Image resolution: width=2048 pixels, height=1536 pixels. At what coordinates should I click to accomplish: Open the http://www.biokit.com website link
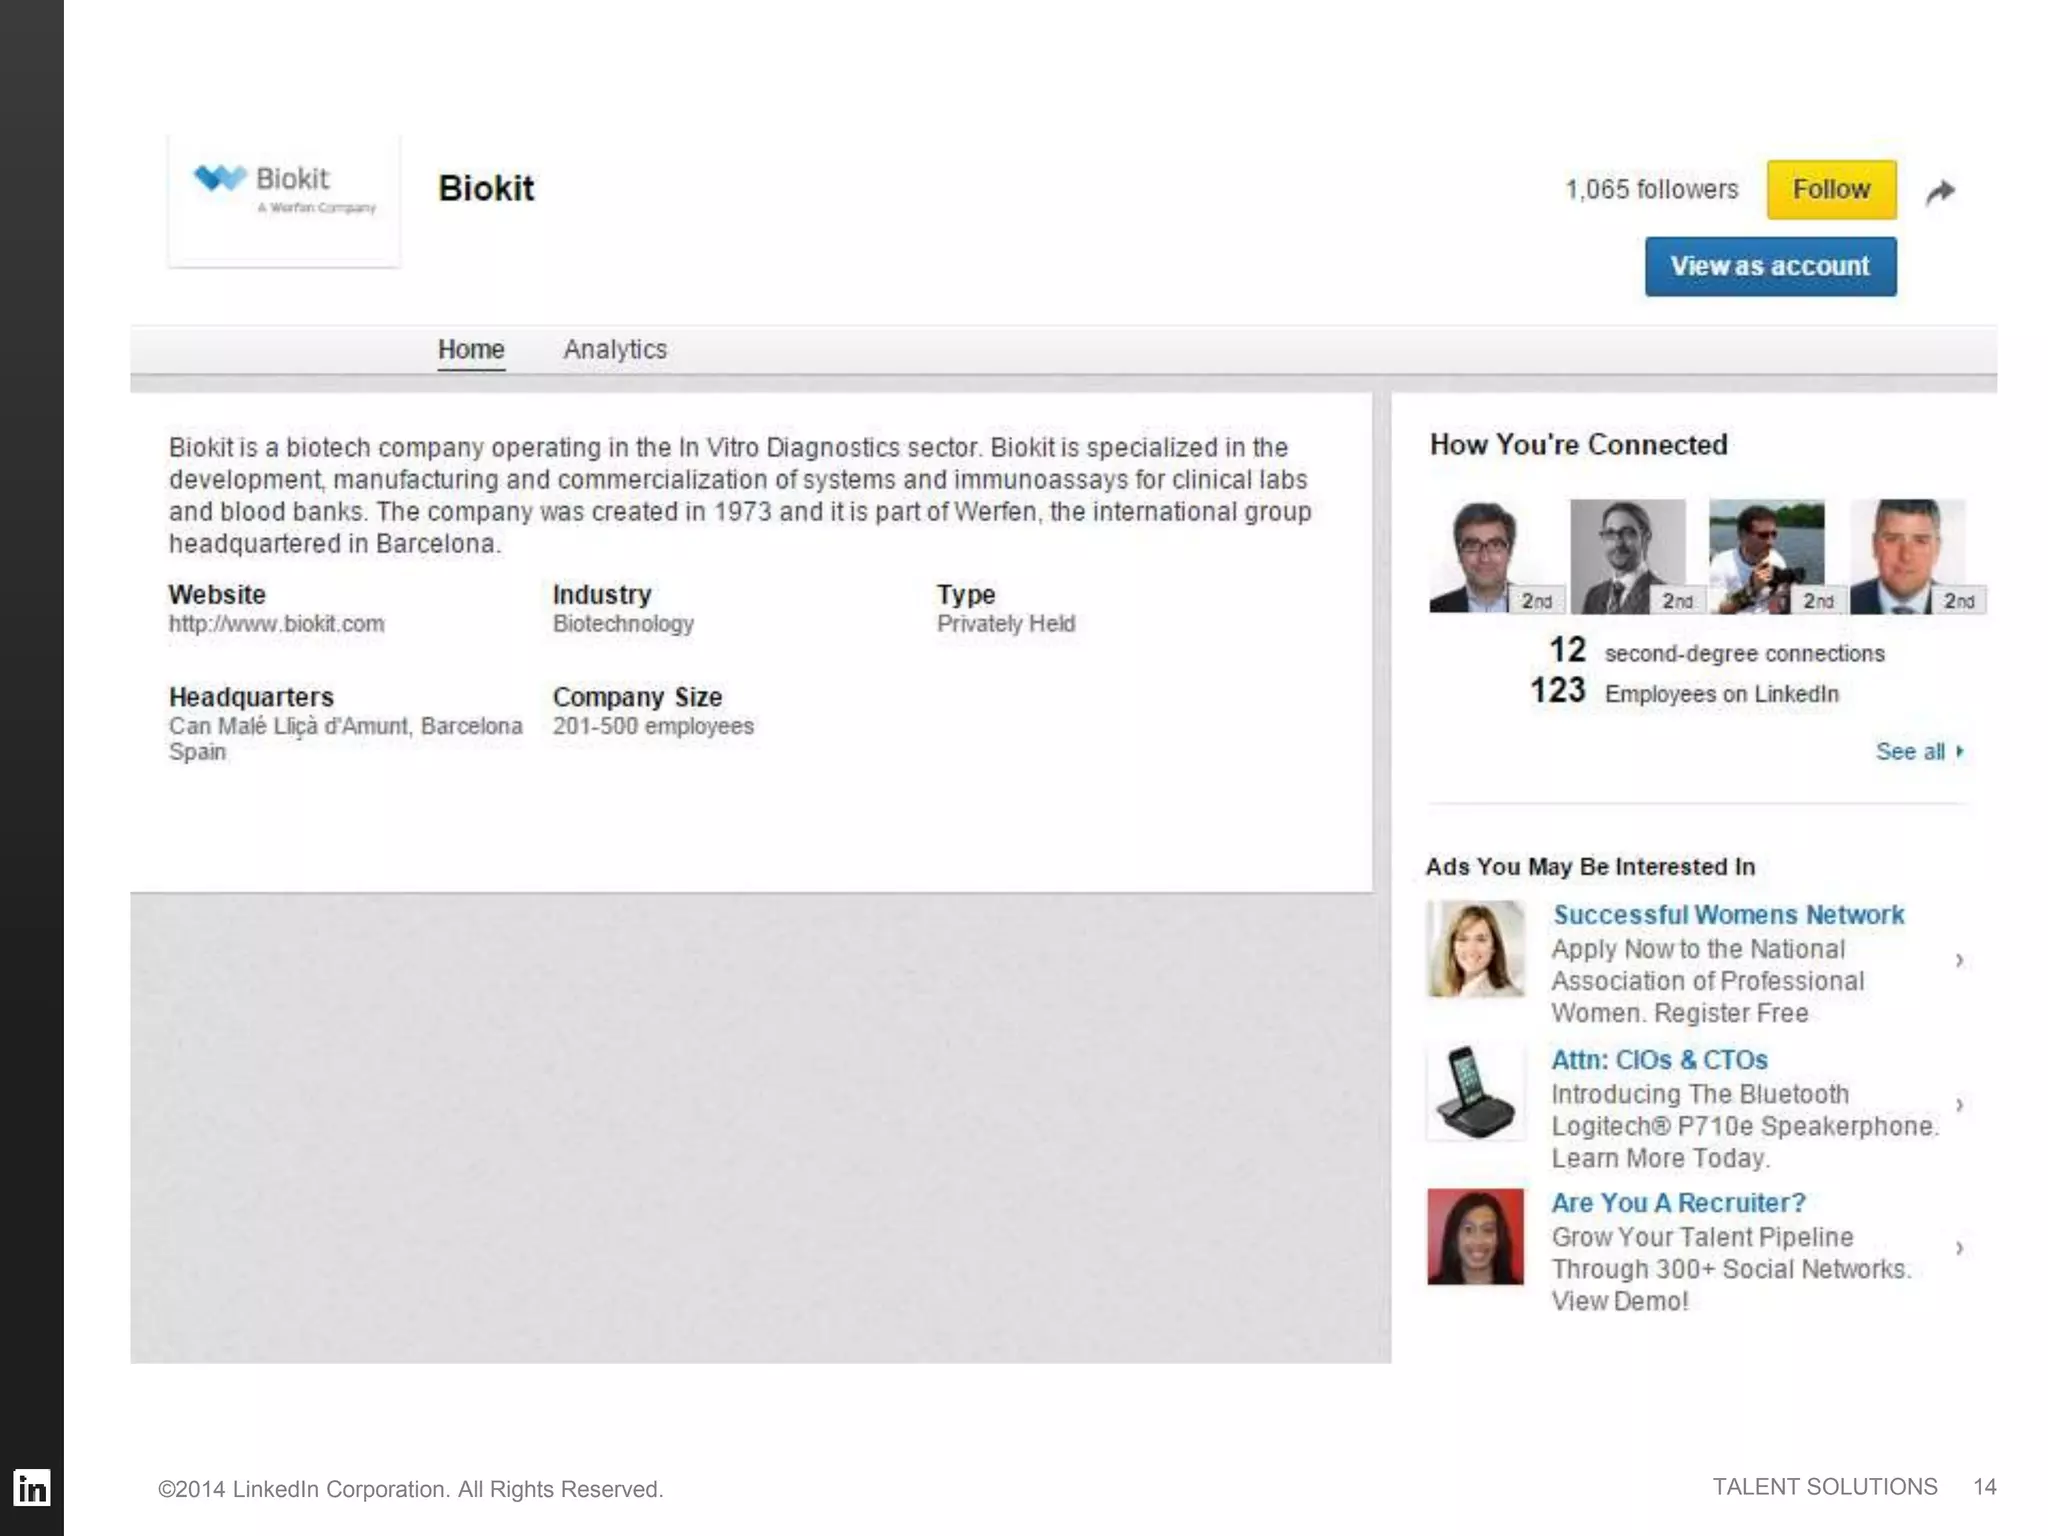[x=276, y=624]
